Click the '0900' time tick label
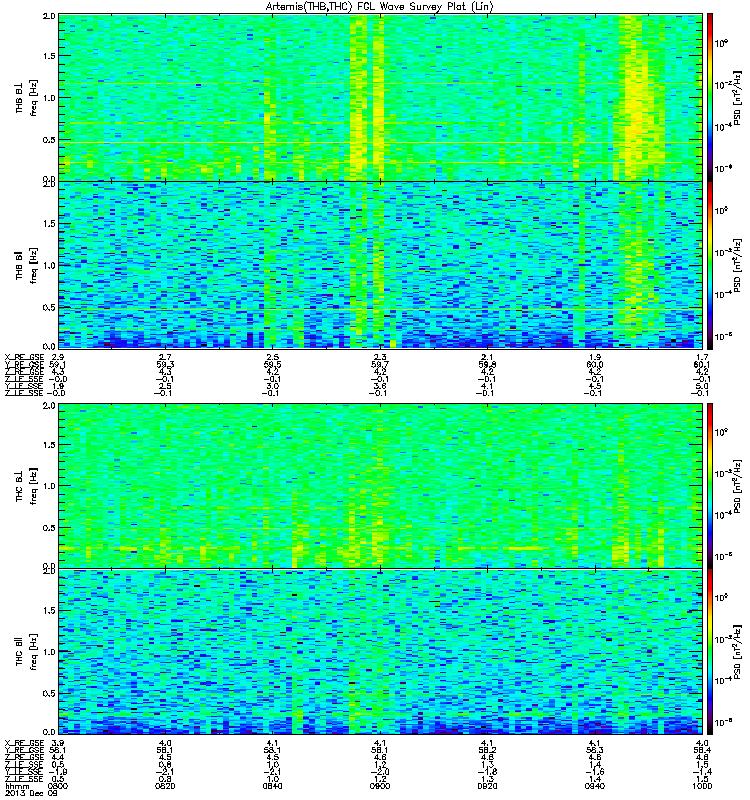The height and width of the screenshot is (800, 750). [380, 786]
